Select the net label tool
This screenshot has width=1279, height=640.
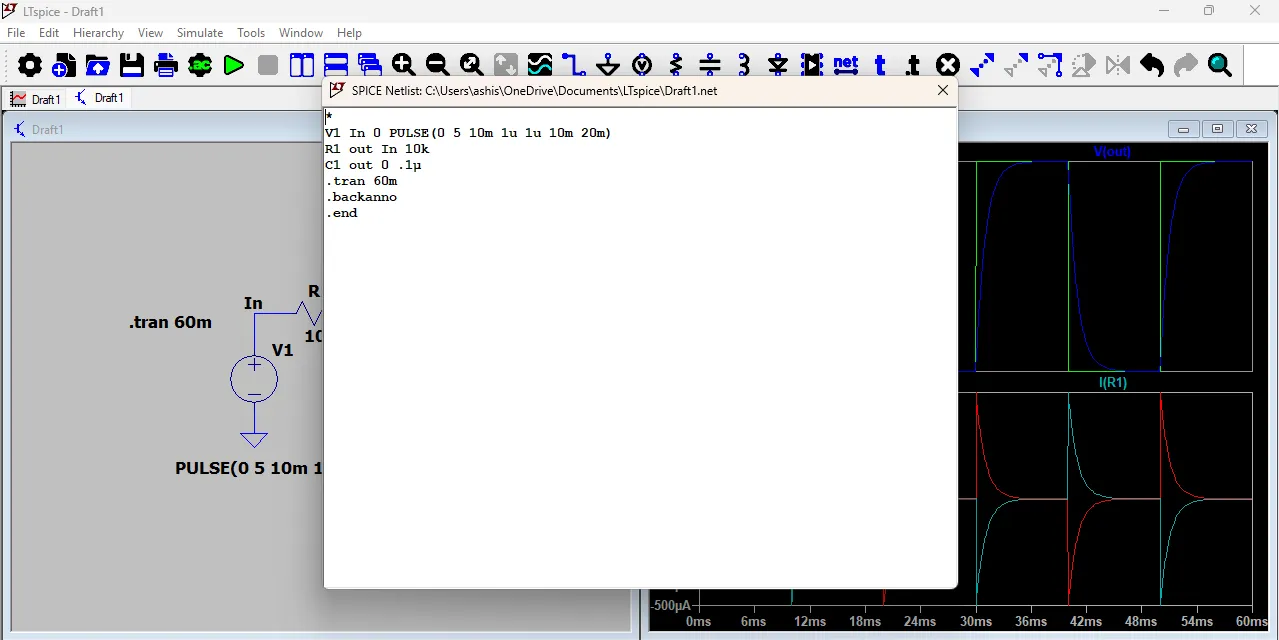(846, 65)
